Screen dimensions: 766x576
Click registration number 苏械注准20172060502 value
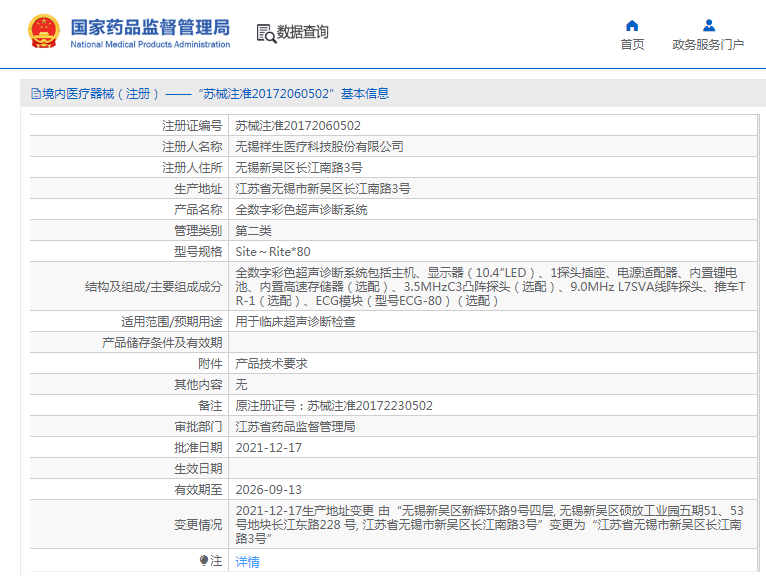coord(298,126)
